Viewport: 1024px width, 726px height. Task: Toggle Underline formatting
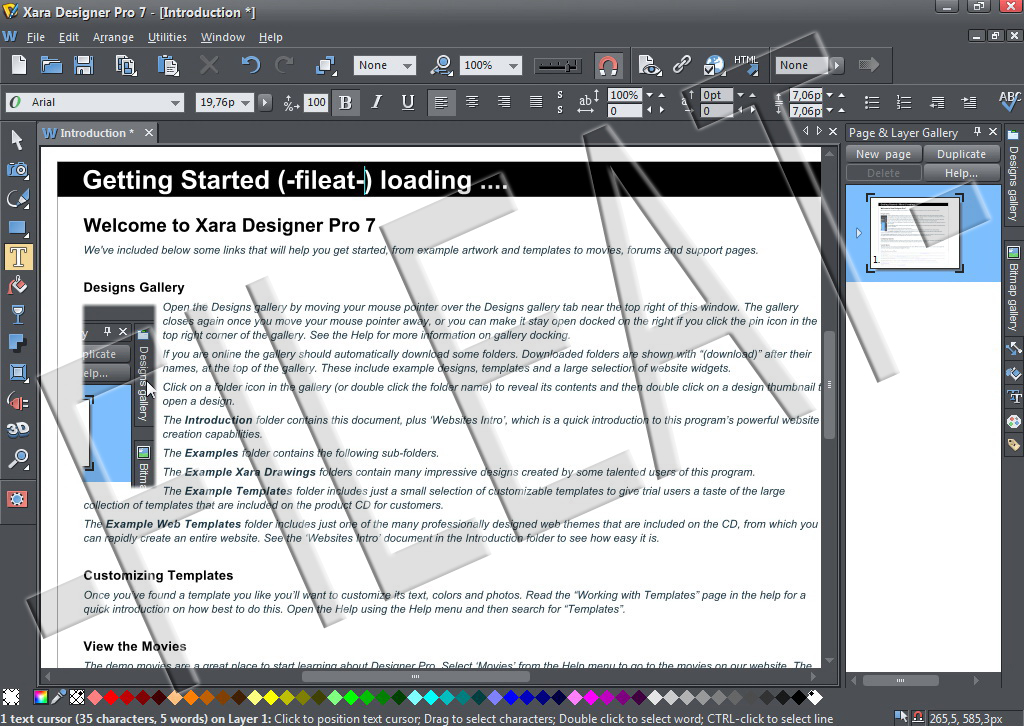pyautogui.click(x=408, y=103)
